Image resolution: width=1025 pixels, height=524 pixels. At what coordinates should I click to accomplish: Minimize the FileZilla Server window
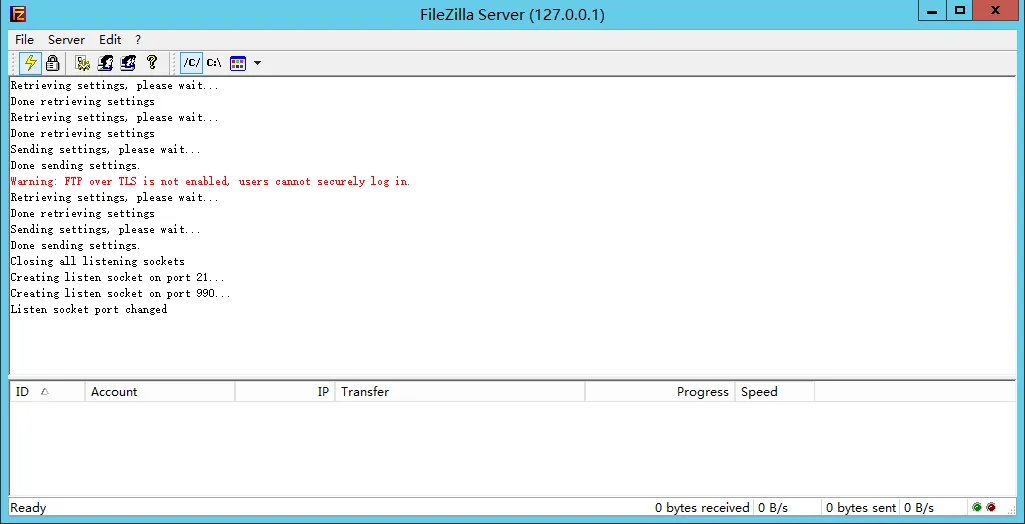coord(932,11)
